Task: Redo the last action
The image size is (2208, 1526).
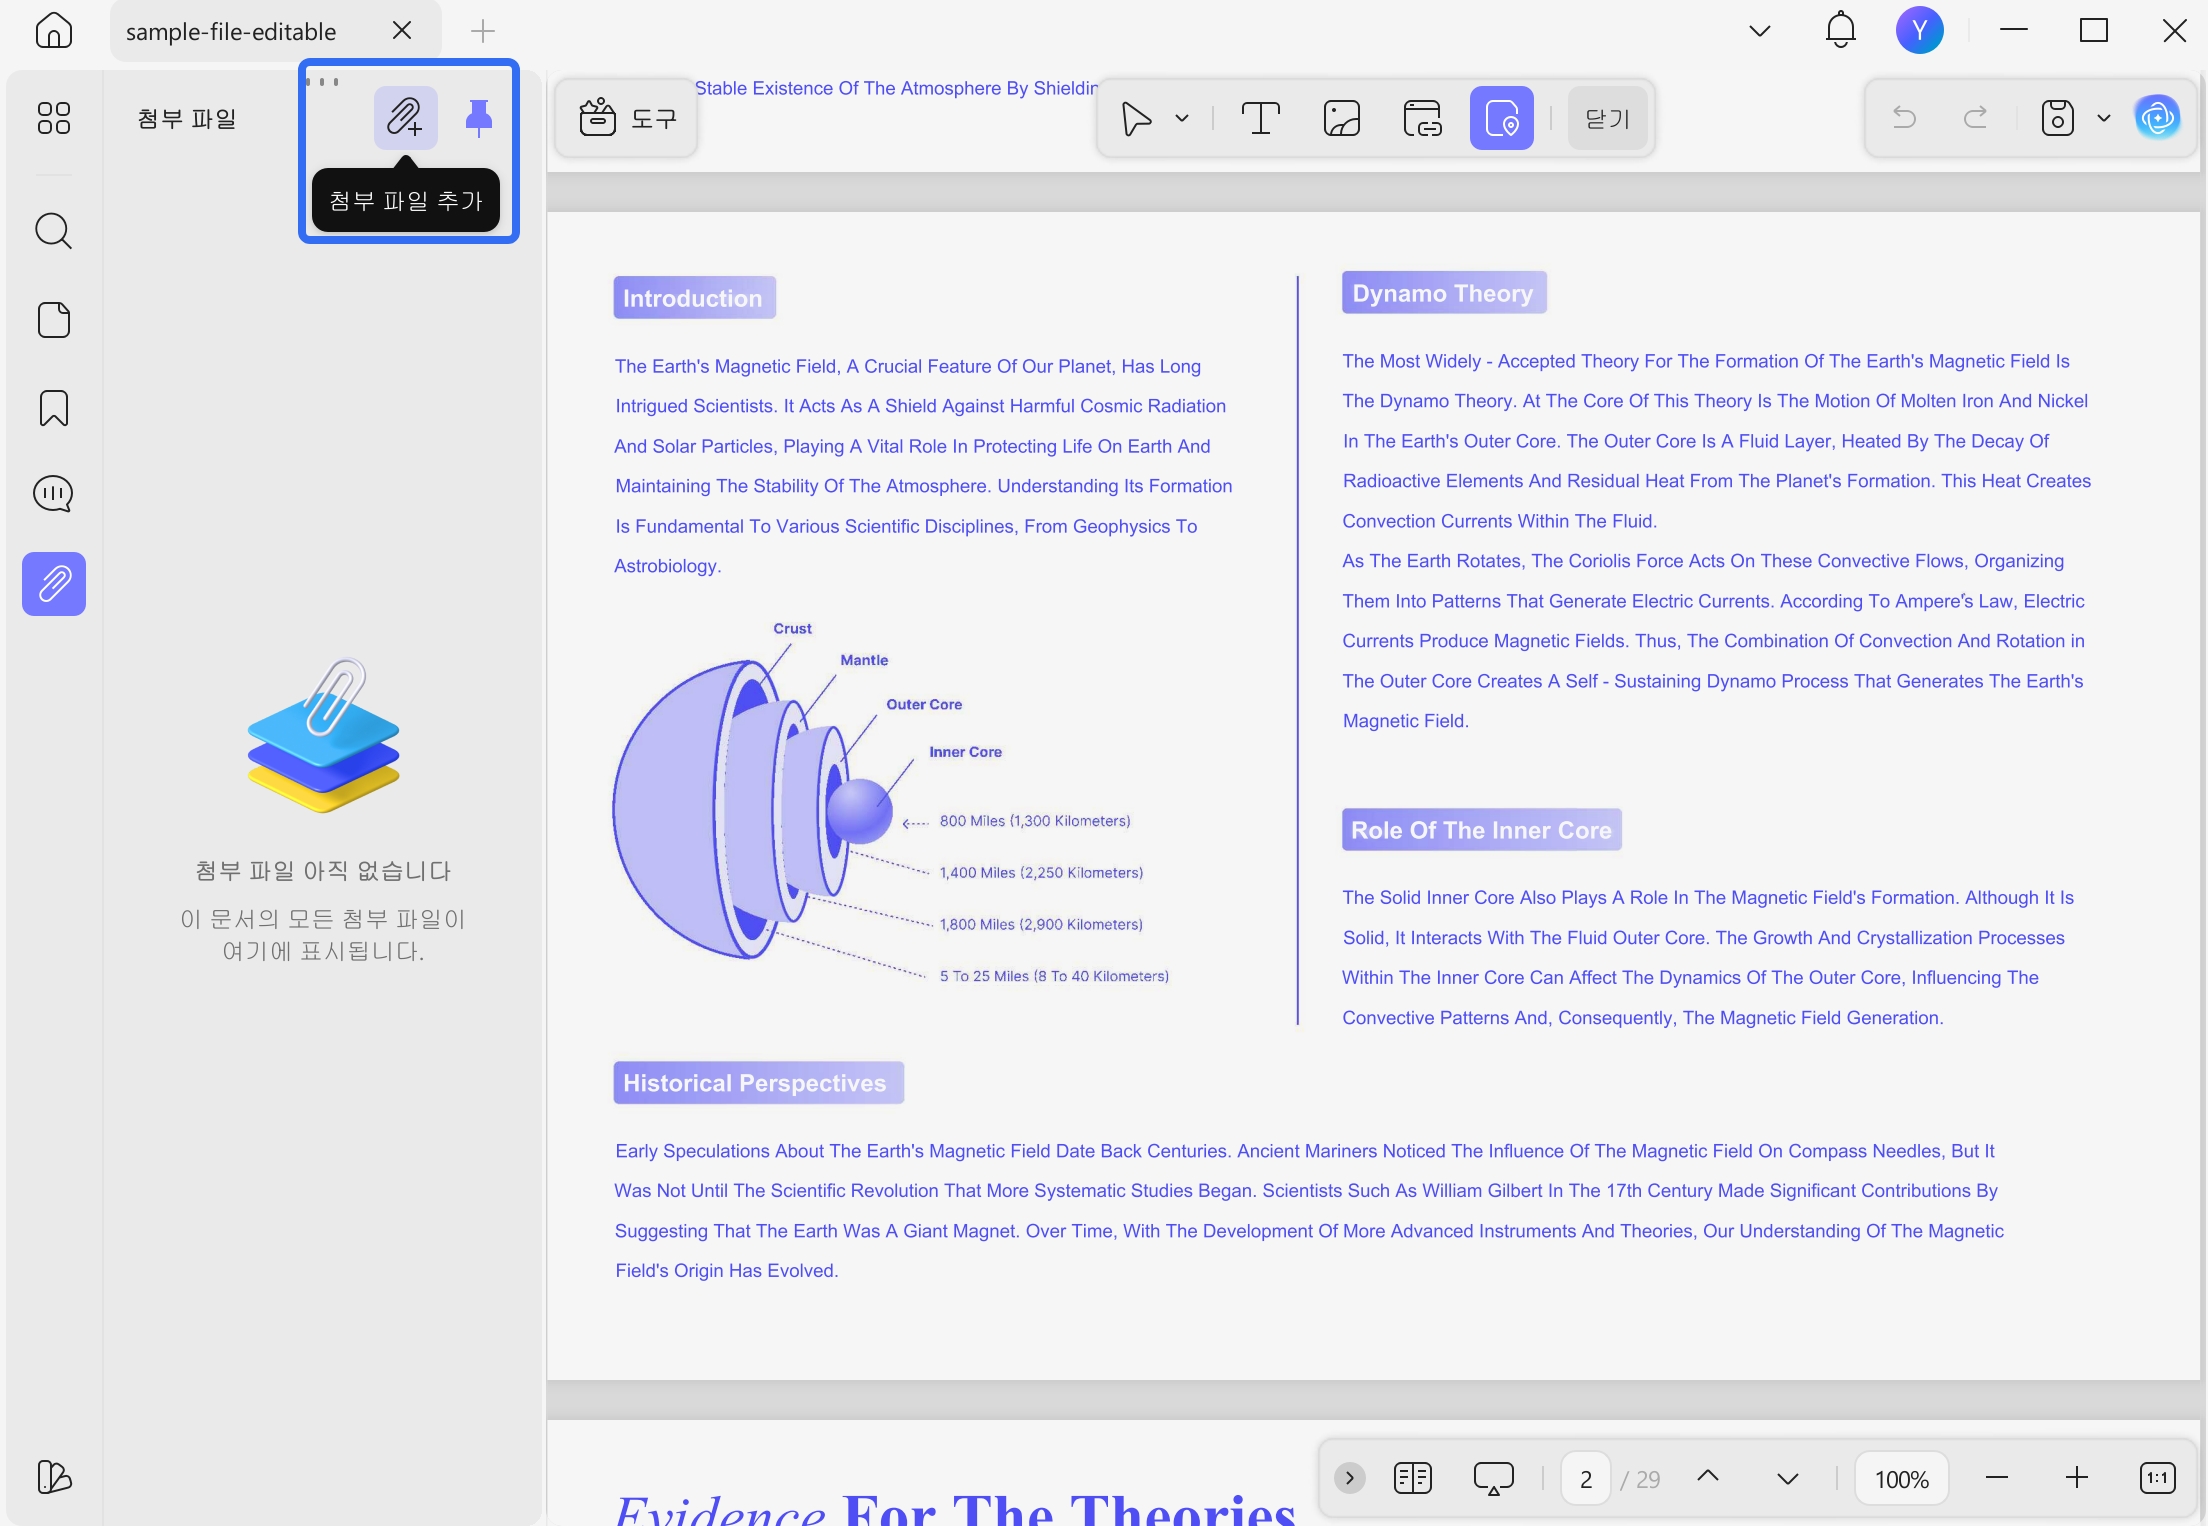Action: point(1975,118)
